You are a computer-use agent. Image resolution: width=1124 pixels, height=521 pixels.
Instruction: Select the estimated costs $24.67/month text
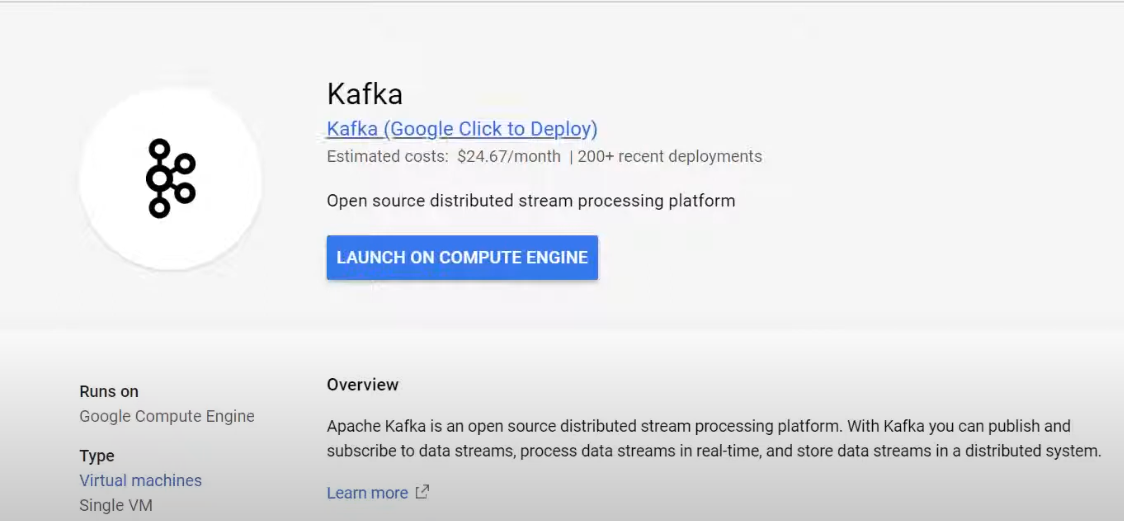444,156
